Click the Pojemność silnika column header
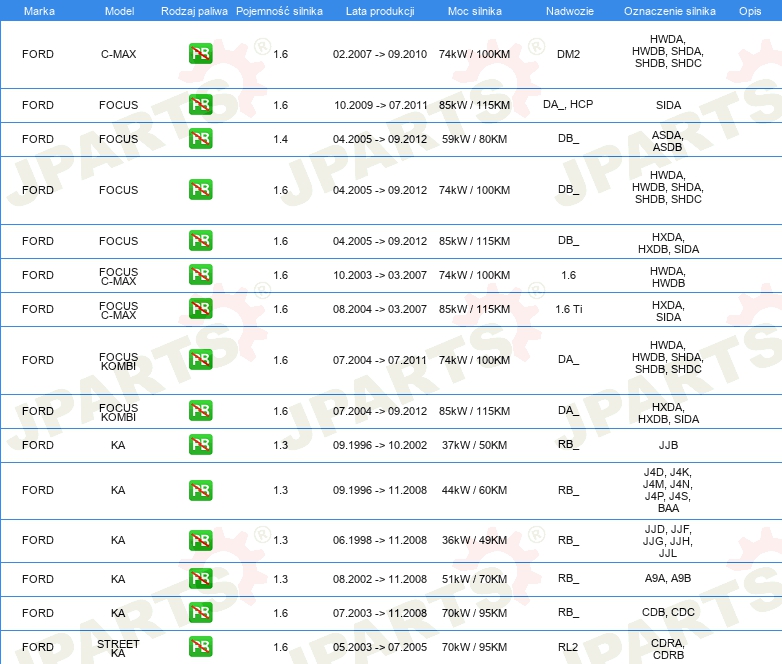 click(279, 11)
